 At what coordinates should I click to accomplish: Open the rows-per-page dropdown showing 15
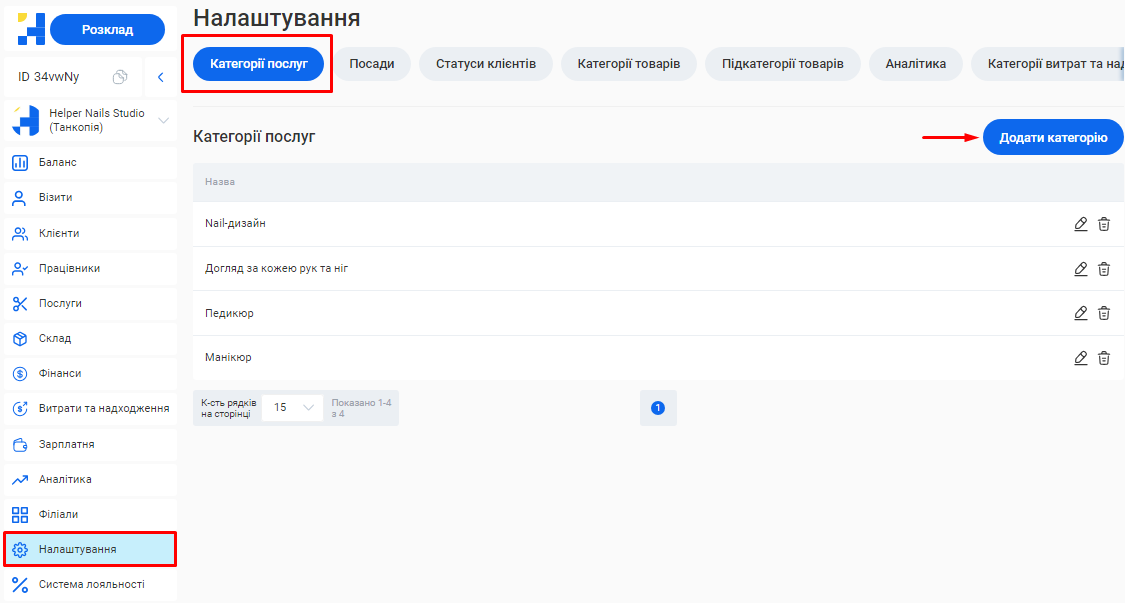(292, 408)
